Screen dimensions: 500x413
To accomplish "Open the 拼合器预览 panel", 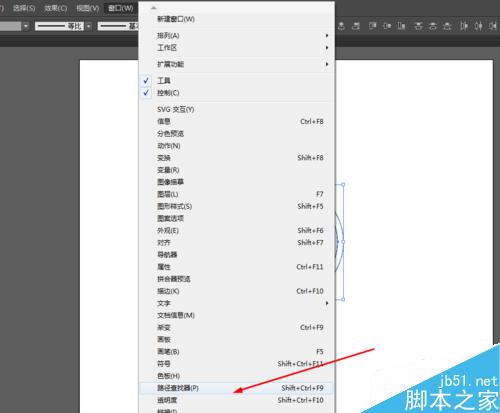I will click(236, 279).
